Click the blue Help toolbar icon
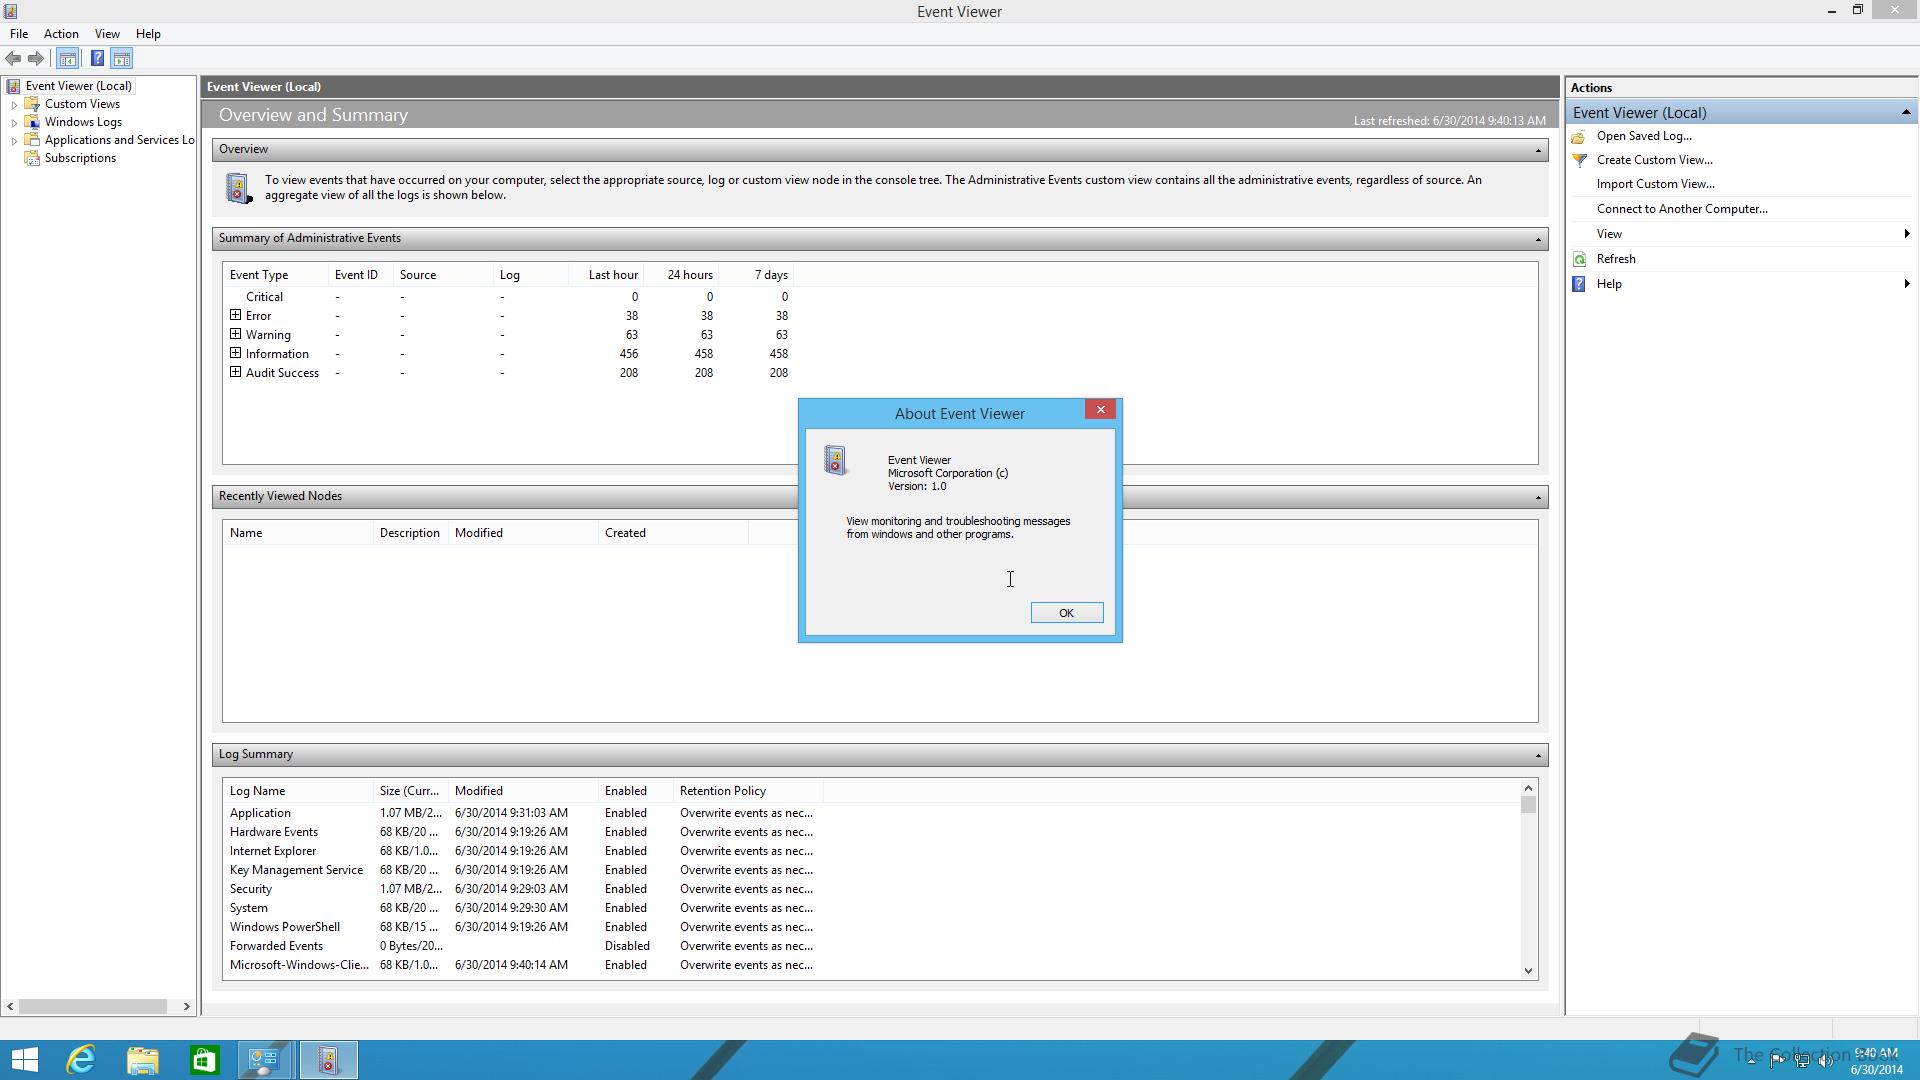 (x=97, y=59)
